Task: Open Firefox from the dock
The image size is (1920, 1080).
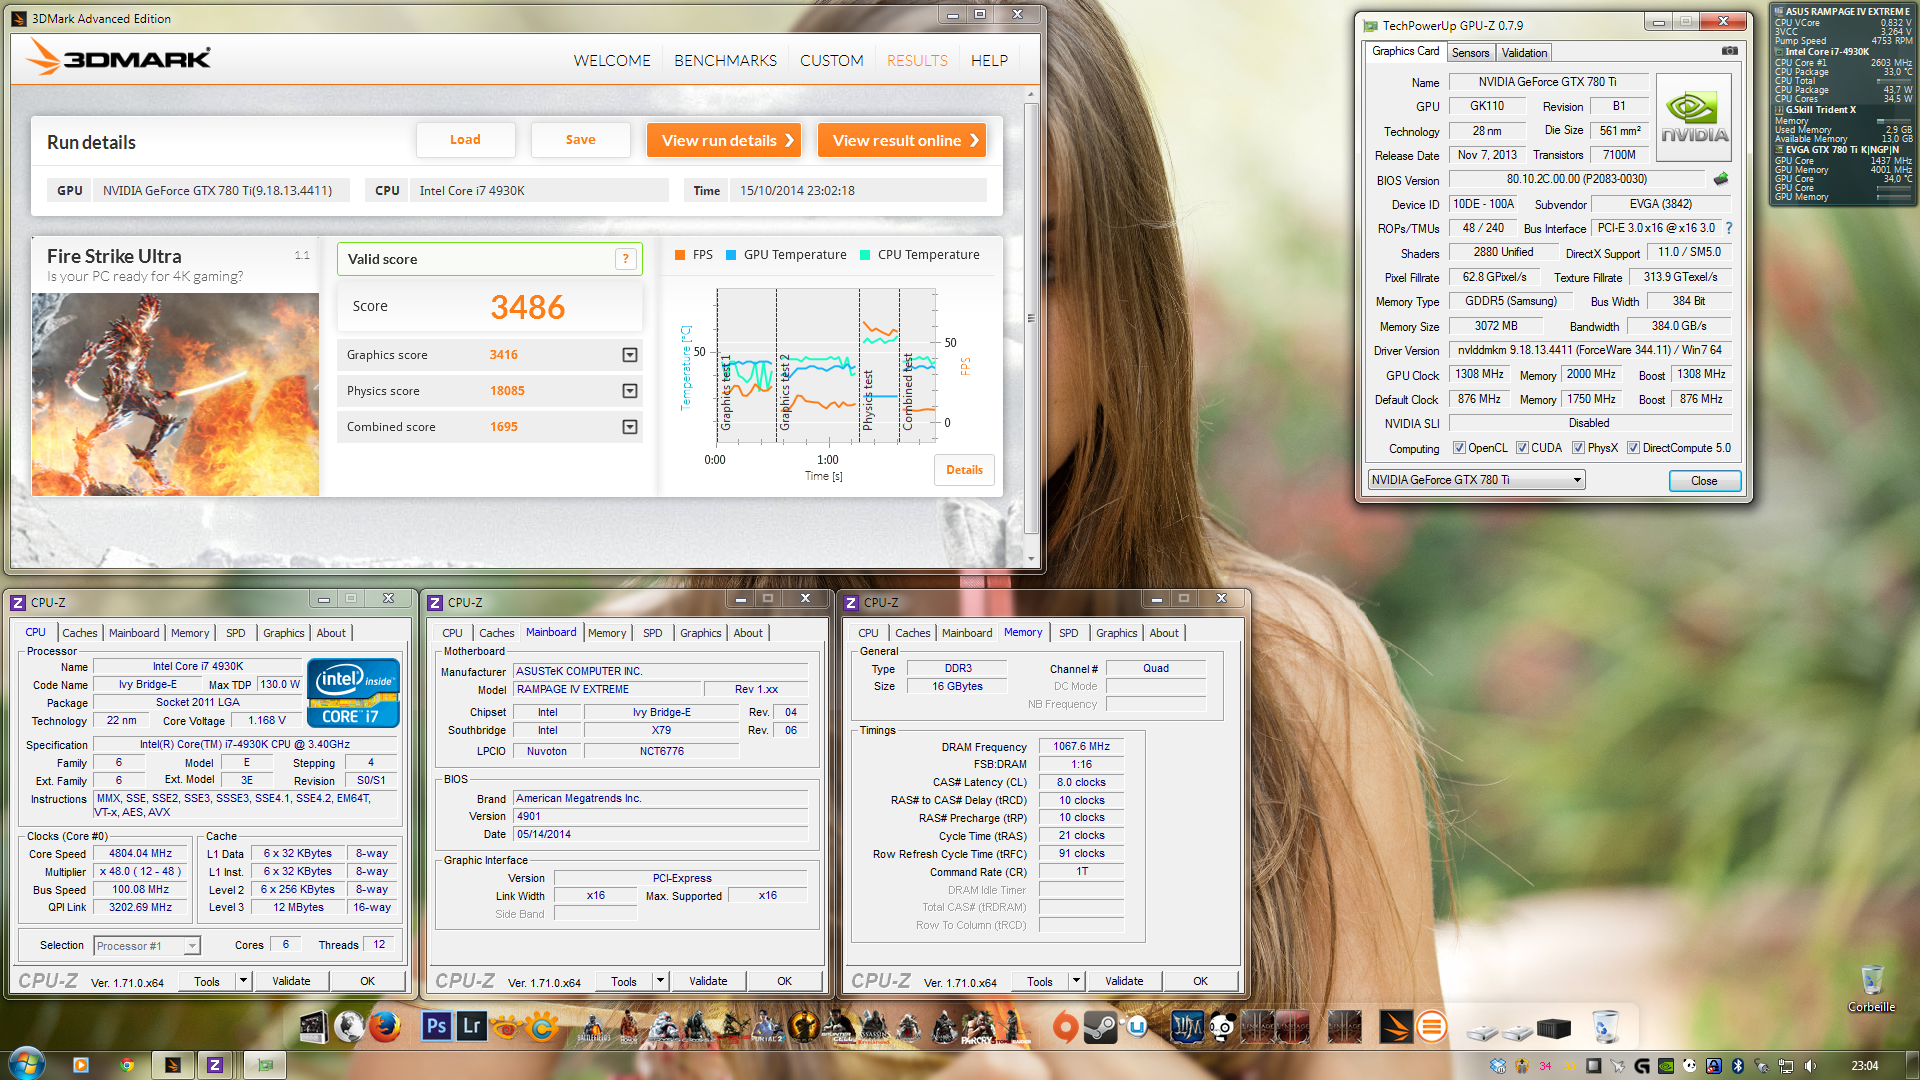Action: [x=384, y=1027]
